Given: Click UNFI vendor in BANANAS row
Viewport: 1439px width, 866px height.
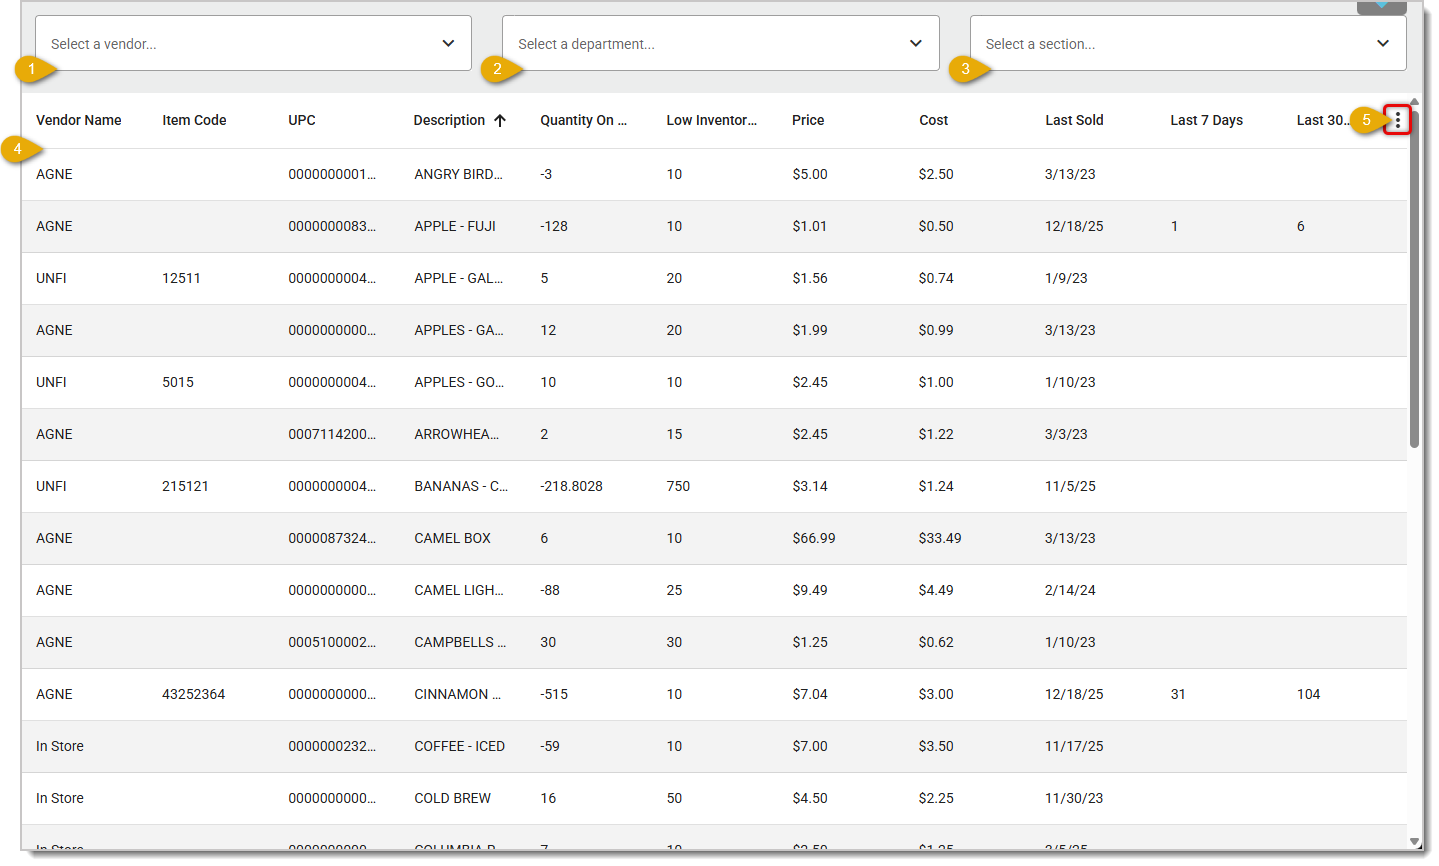Looking at the screenshot, I should click(51, 486).
